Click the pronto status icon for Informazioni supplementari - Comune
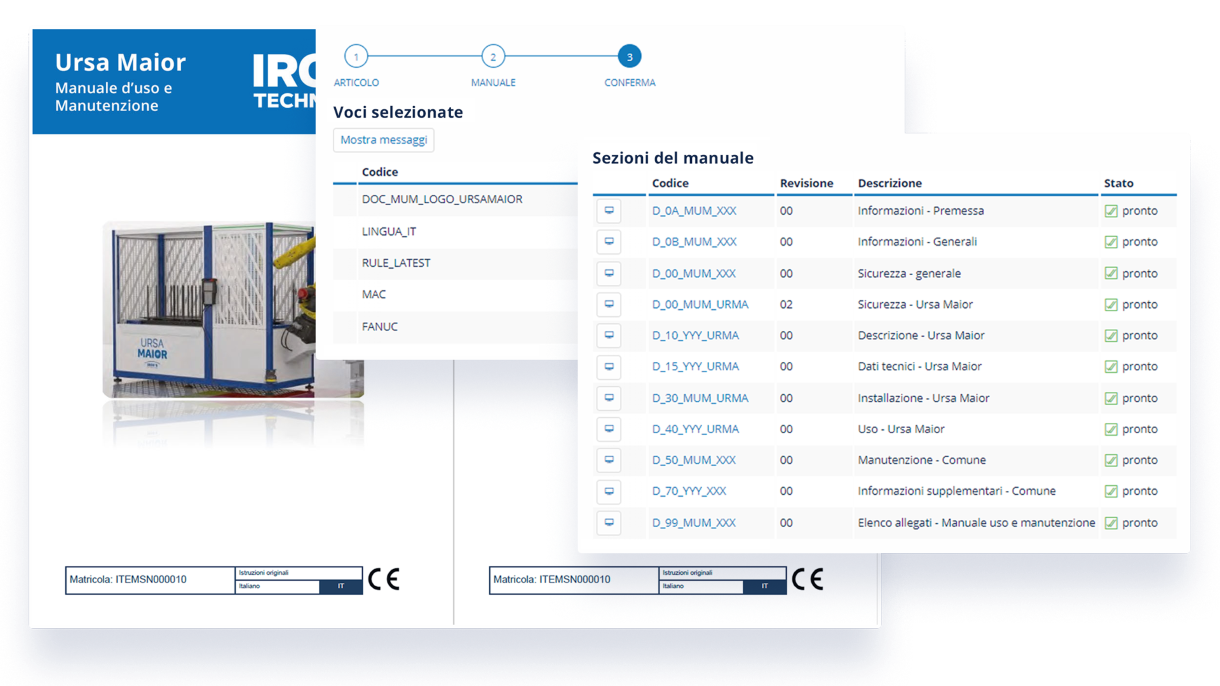The width and height of the screenshot is (1220, 686). click(x=1111, y=491)
